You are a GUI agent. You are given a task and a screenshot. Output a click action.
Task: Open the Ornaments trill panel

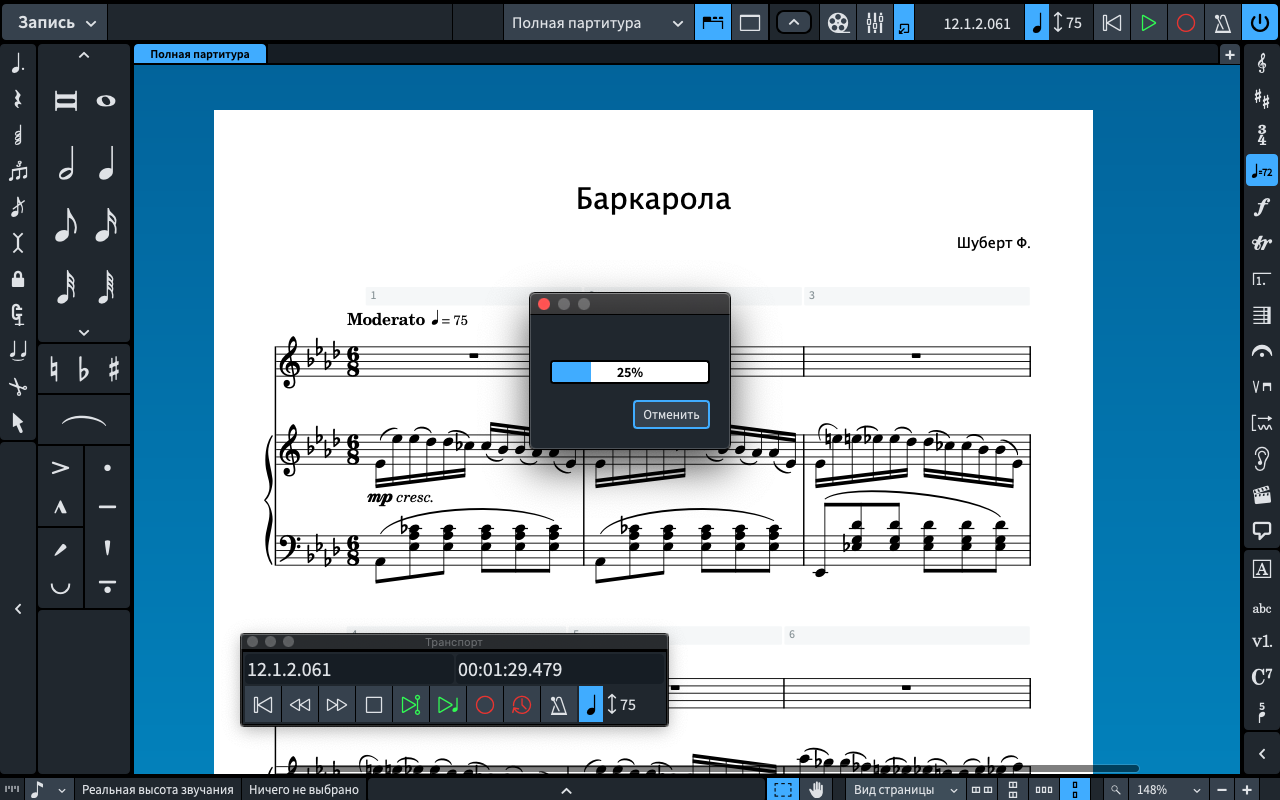pyautogui.click(x=1261, y=243)
